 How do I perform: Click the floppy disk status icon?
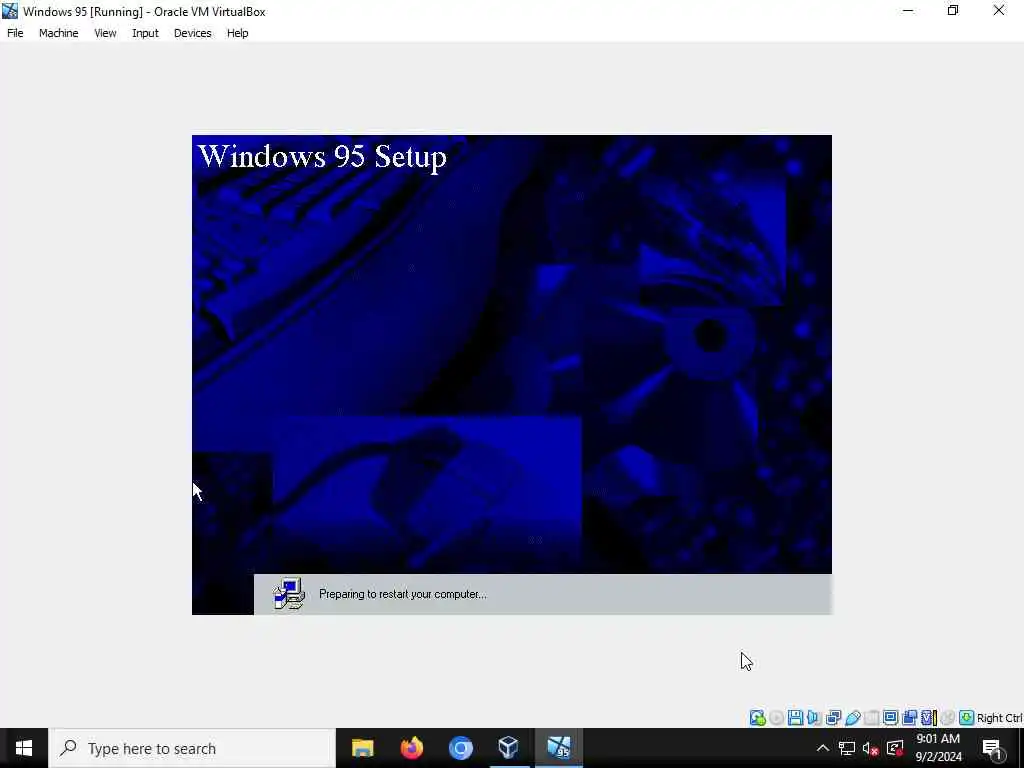coord(795,718)
